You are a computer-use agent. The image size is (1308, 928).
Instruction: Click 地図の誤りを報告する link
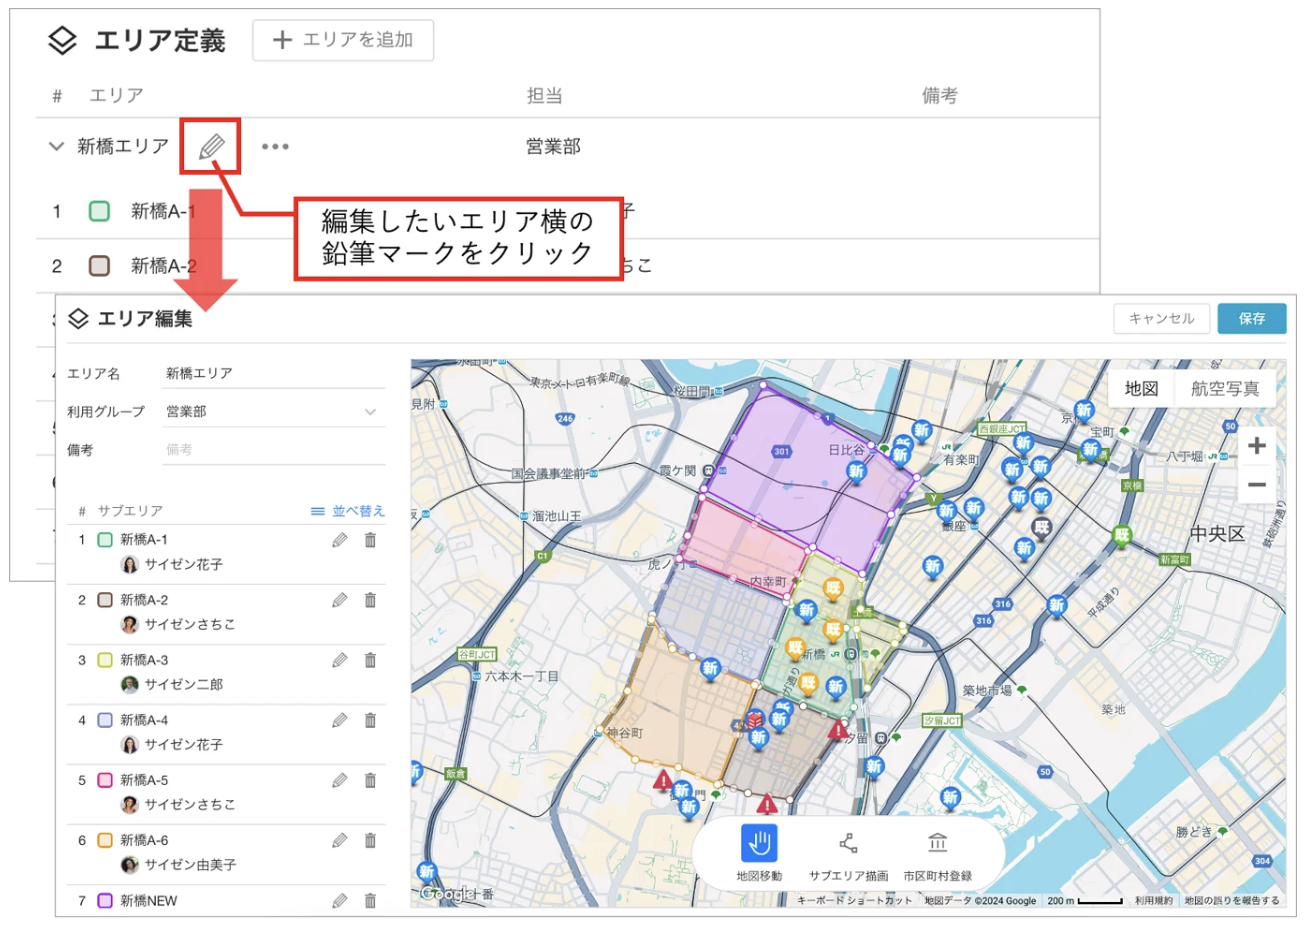pyautogui.click(x=1232, y=901)
